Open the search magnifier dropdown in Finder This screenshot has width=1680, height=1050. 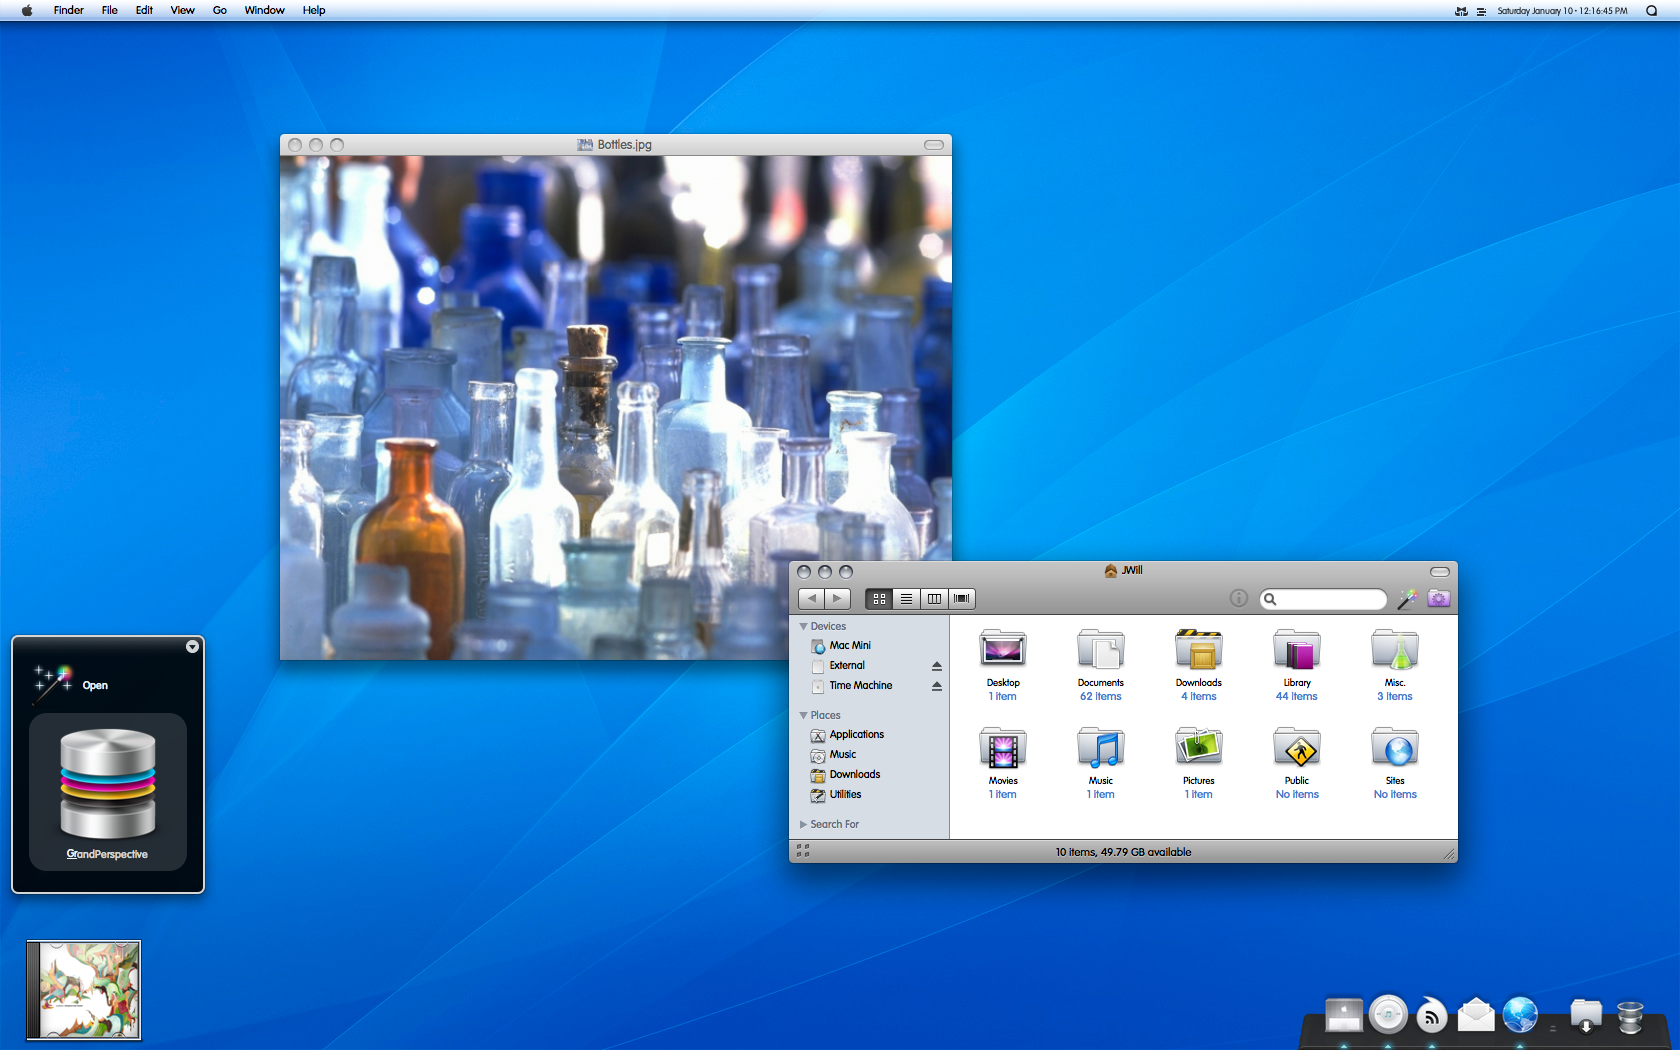tap(1270, 599)
